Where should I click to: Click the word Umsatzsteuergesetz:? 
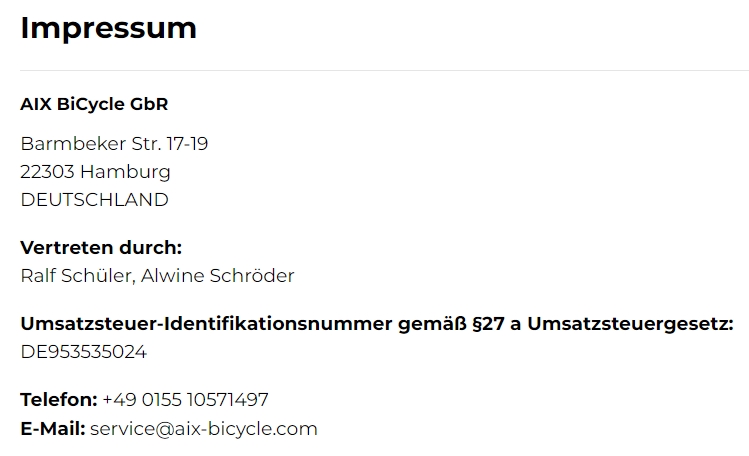coord(630,325)
